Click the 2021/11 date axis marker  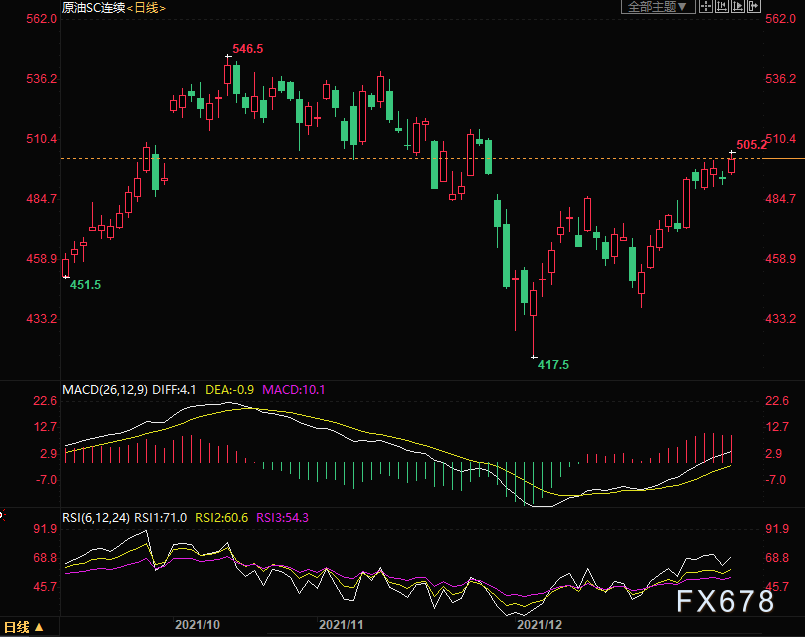tap(341, 625)
